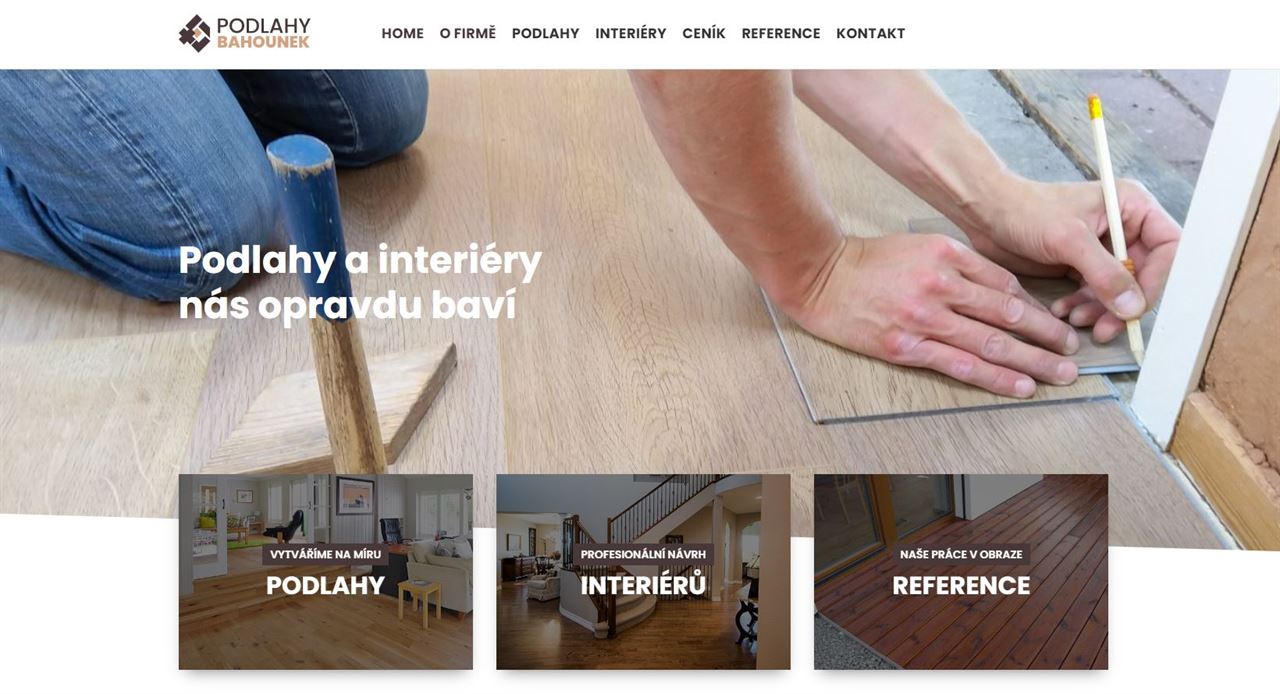Go to the HOME menu item
1280x694 pixels.
tap(402, 33)
